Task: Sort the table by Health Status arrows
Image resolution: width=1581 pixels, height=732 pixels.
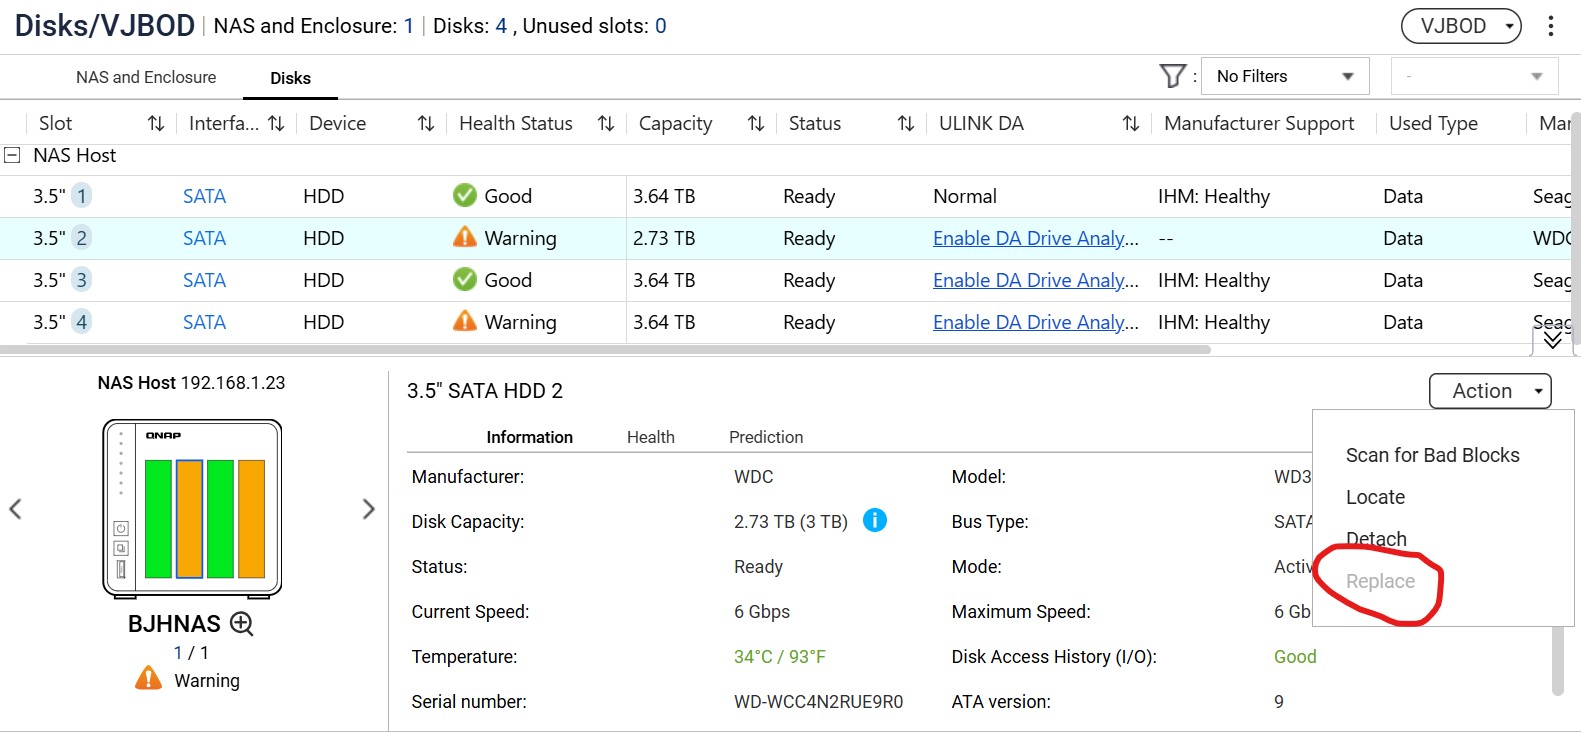Action: pyautogui.click(x=606, y=123)
